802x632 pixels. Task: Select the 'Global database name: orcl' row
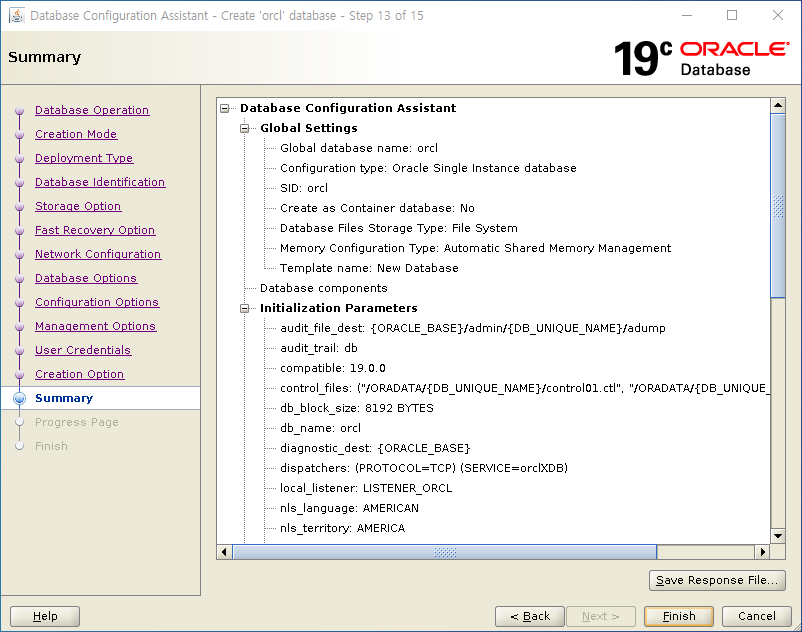pos(359,148)
